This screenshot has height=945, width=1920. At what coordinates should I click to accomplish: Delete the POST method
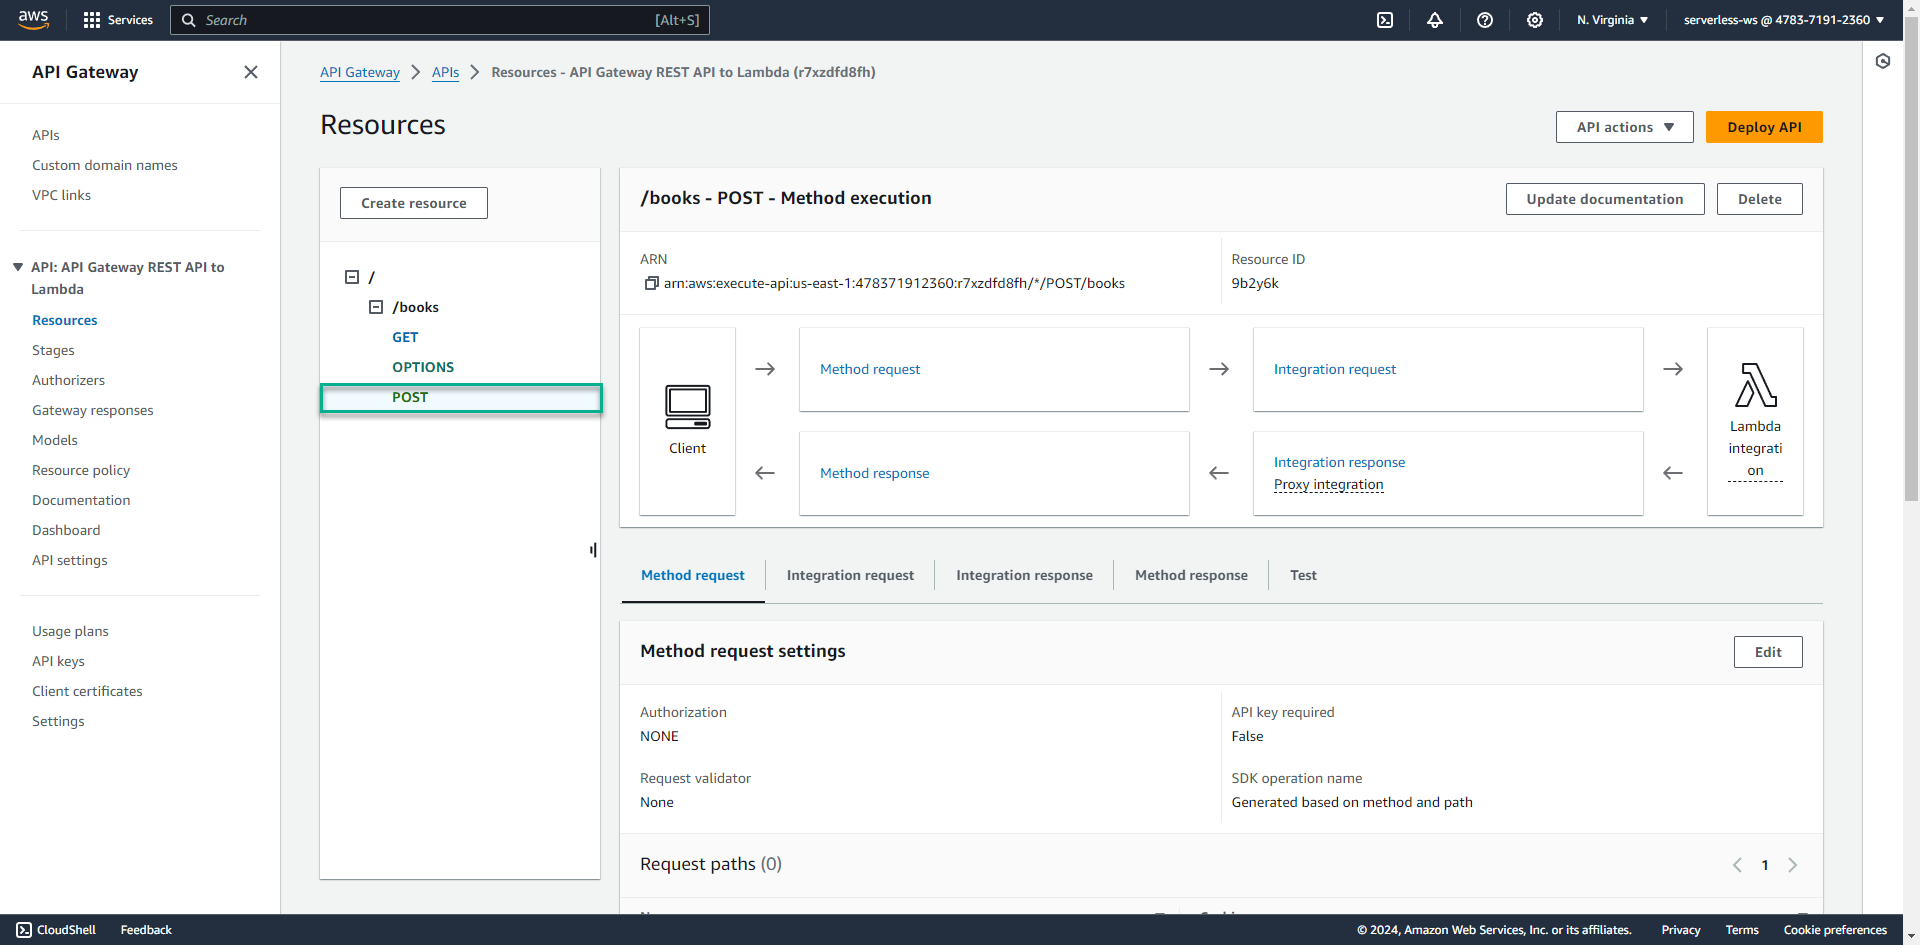pos(1760,199)
